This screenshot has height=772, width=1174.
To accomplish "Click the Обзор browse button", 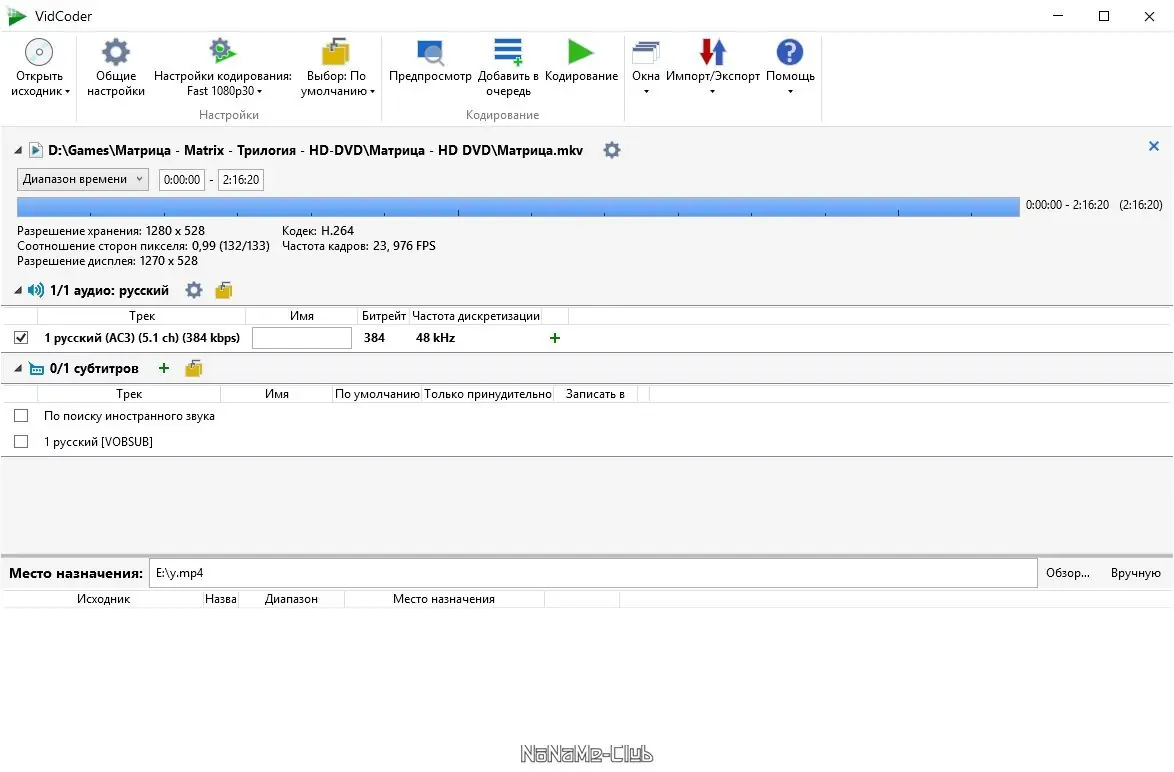I will (x=1068, y=573).
